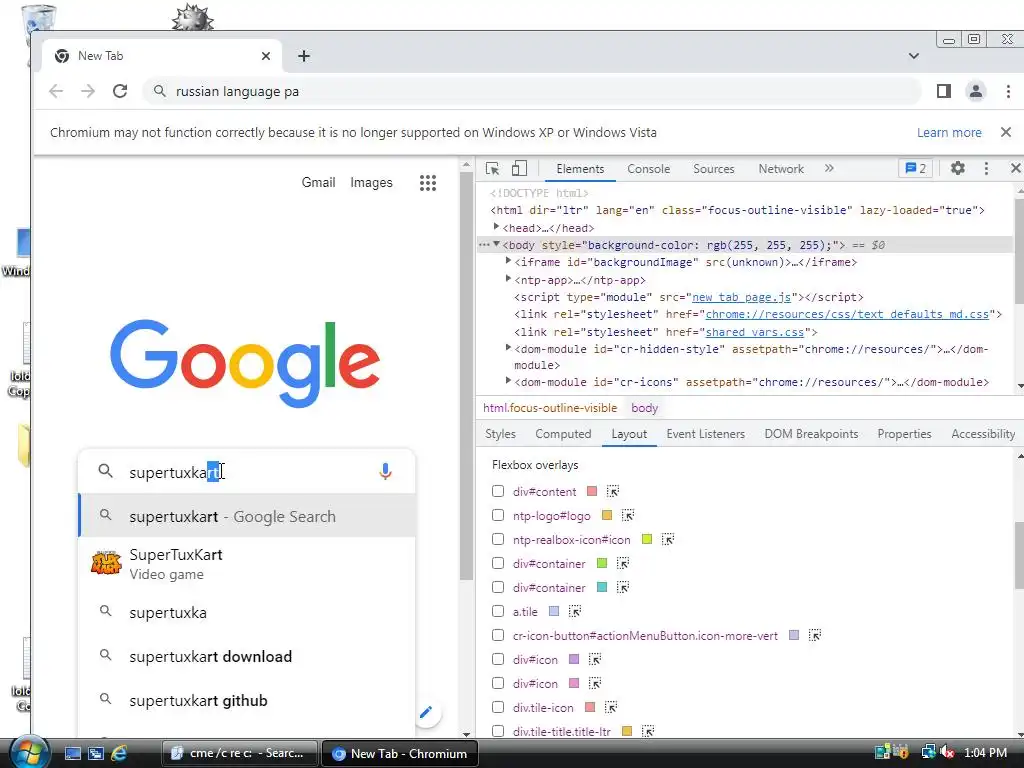
Task: Click the Show desktop quick launch icon
Action: 72,754
